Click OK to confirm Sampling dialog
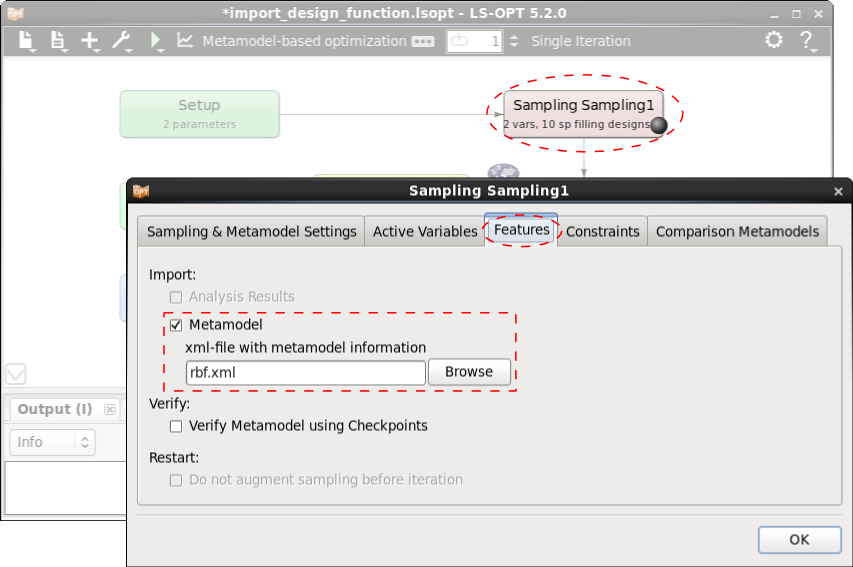The image size is (853, 567). click(x=799, y=540)
